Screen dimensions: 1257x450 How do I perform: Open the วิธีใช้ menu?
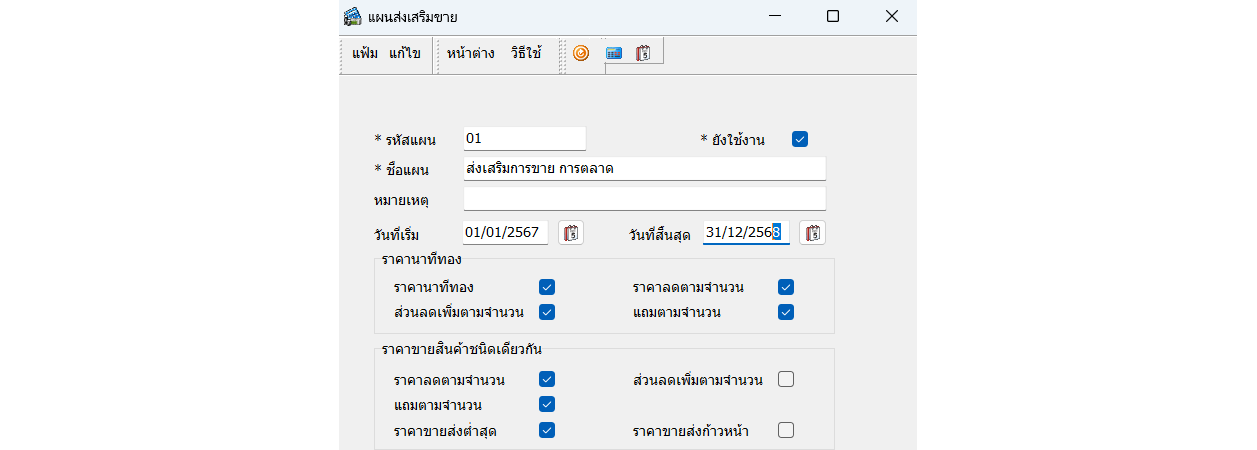[x=526, y=53]
